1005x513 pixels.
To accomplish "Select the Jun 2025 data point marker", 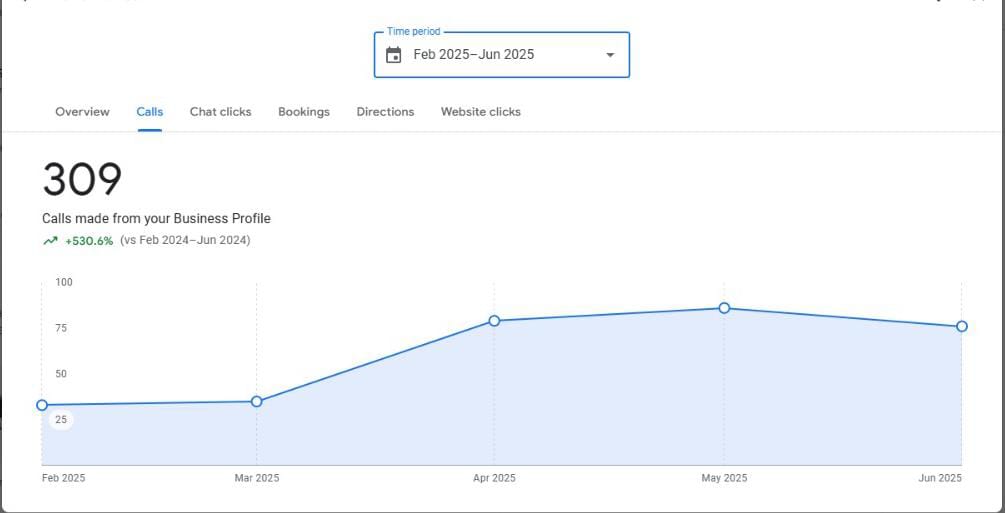I will click(x=961, y=326).
